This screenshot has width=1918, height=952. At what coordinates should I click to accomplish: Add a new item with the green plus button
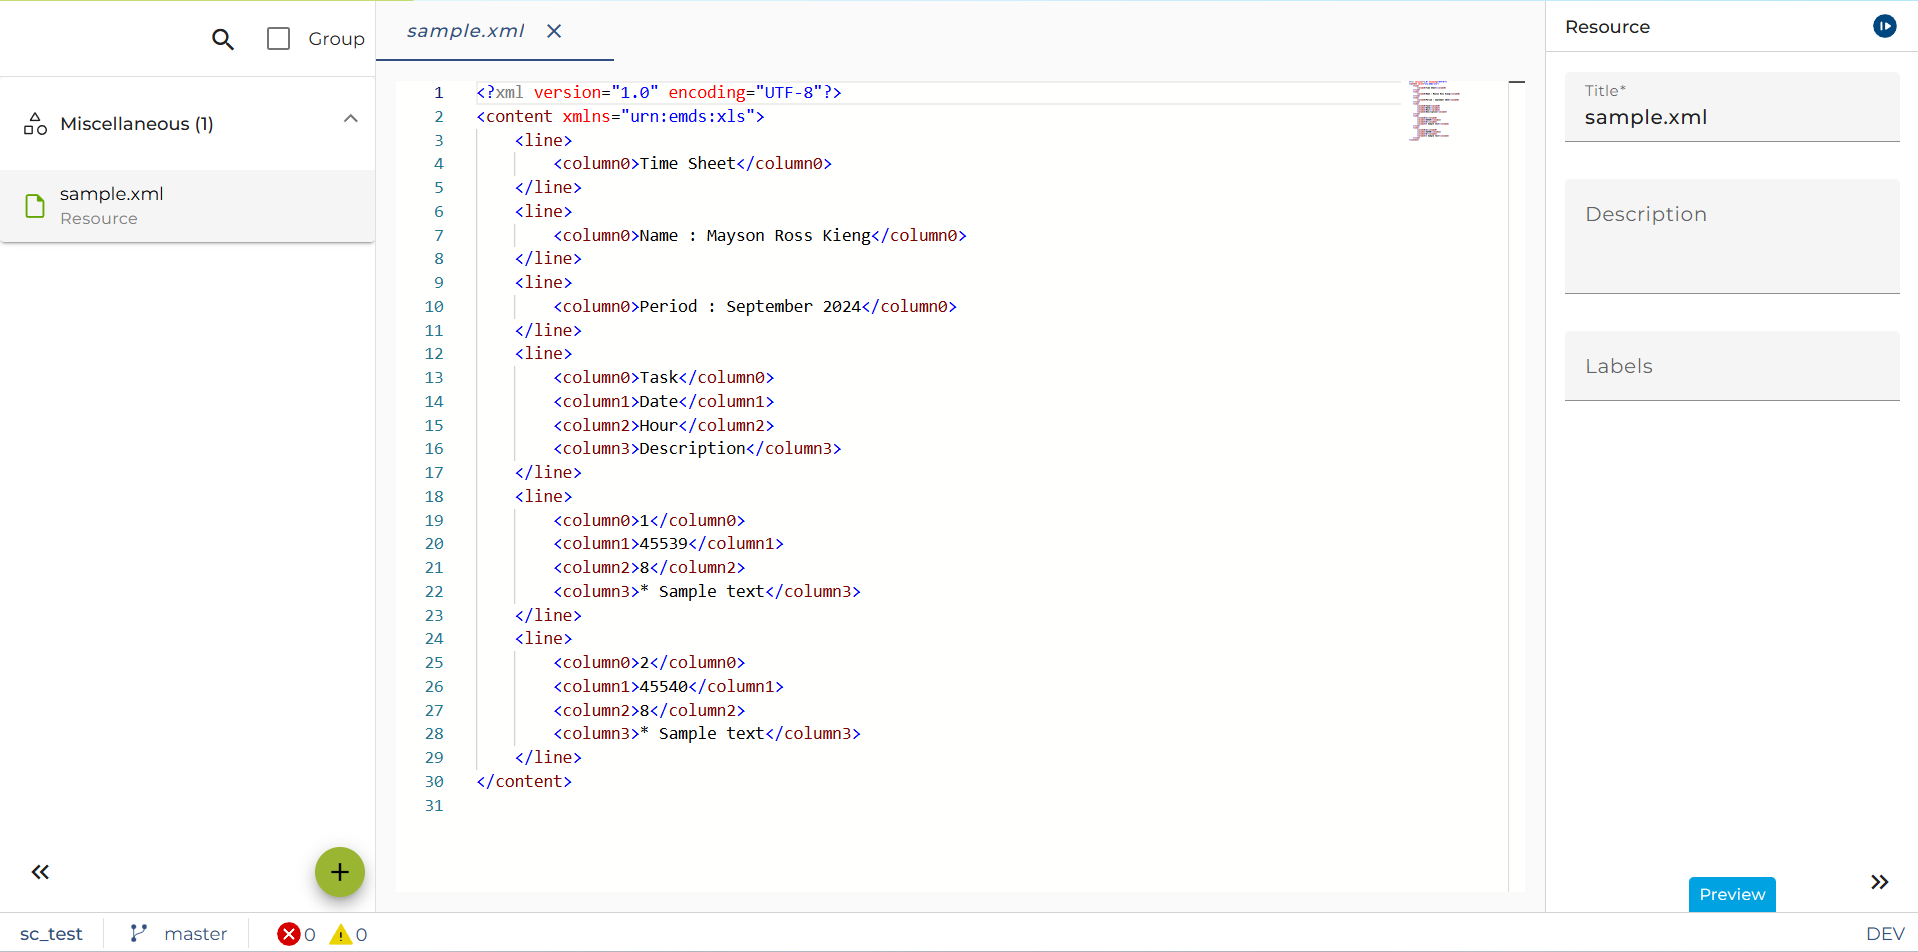click(x=340, y=872)
